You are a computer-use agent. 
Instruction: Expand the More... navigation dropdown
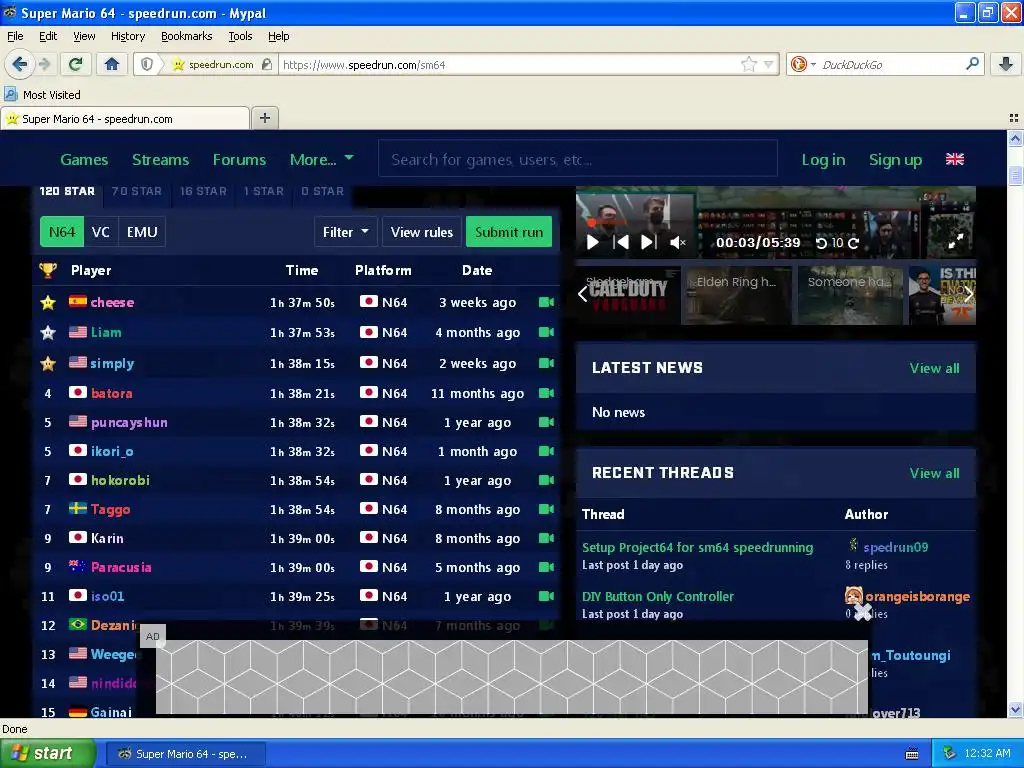pos(321,159)
